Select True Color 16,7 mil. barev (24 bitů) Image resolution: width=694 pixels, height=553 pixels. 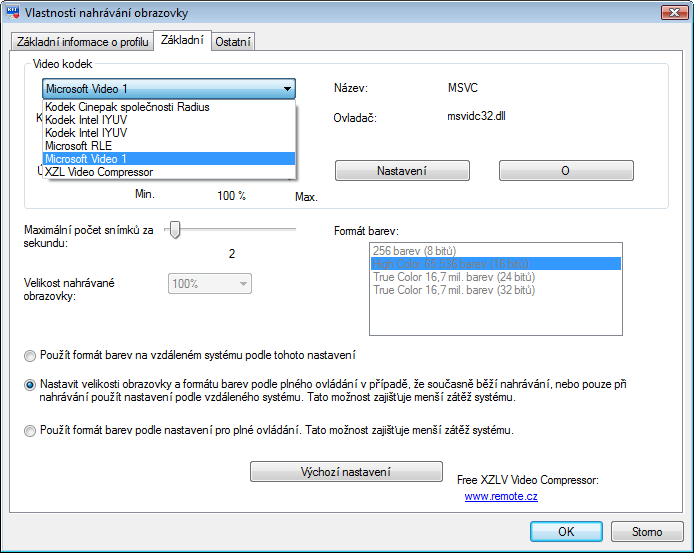point(496,277)
